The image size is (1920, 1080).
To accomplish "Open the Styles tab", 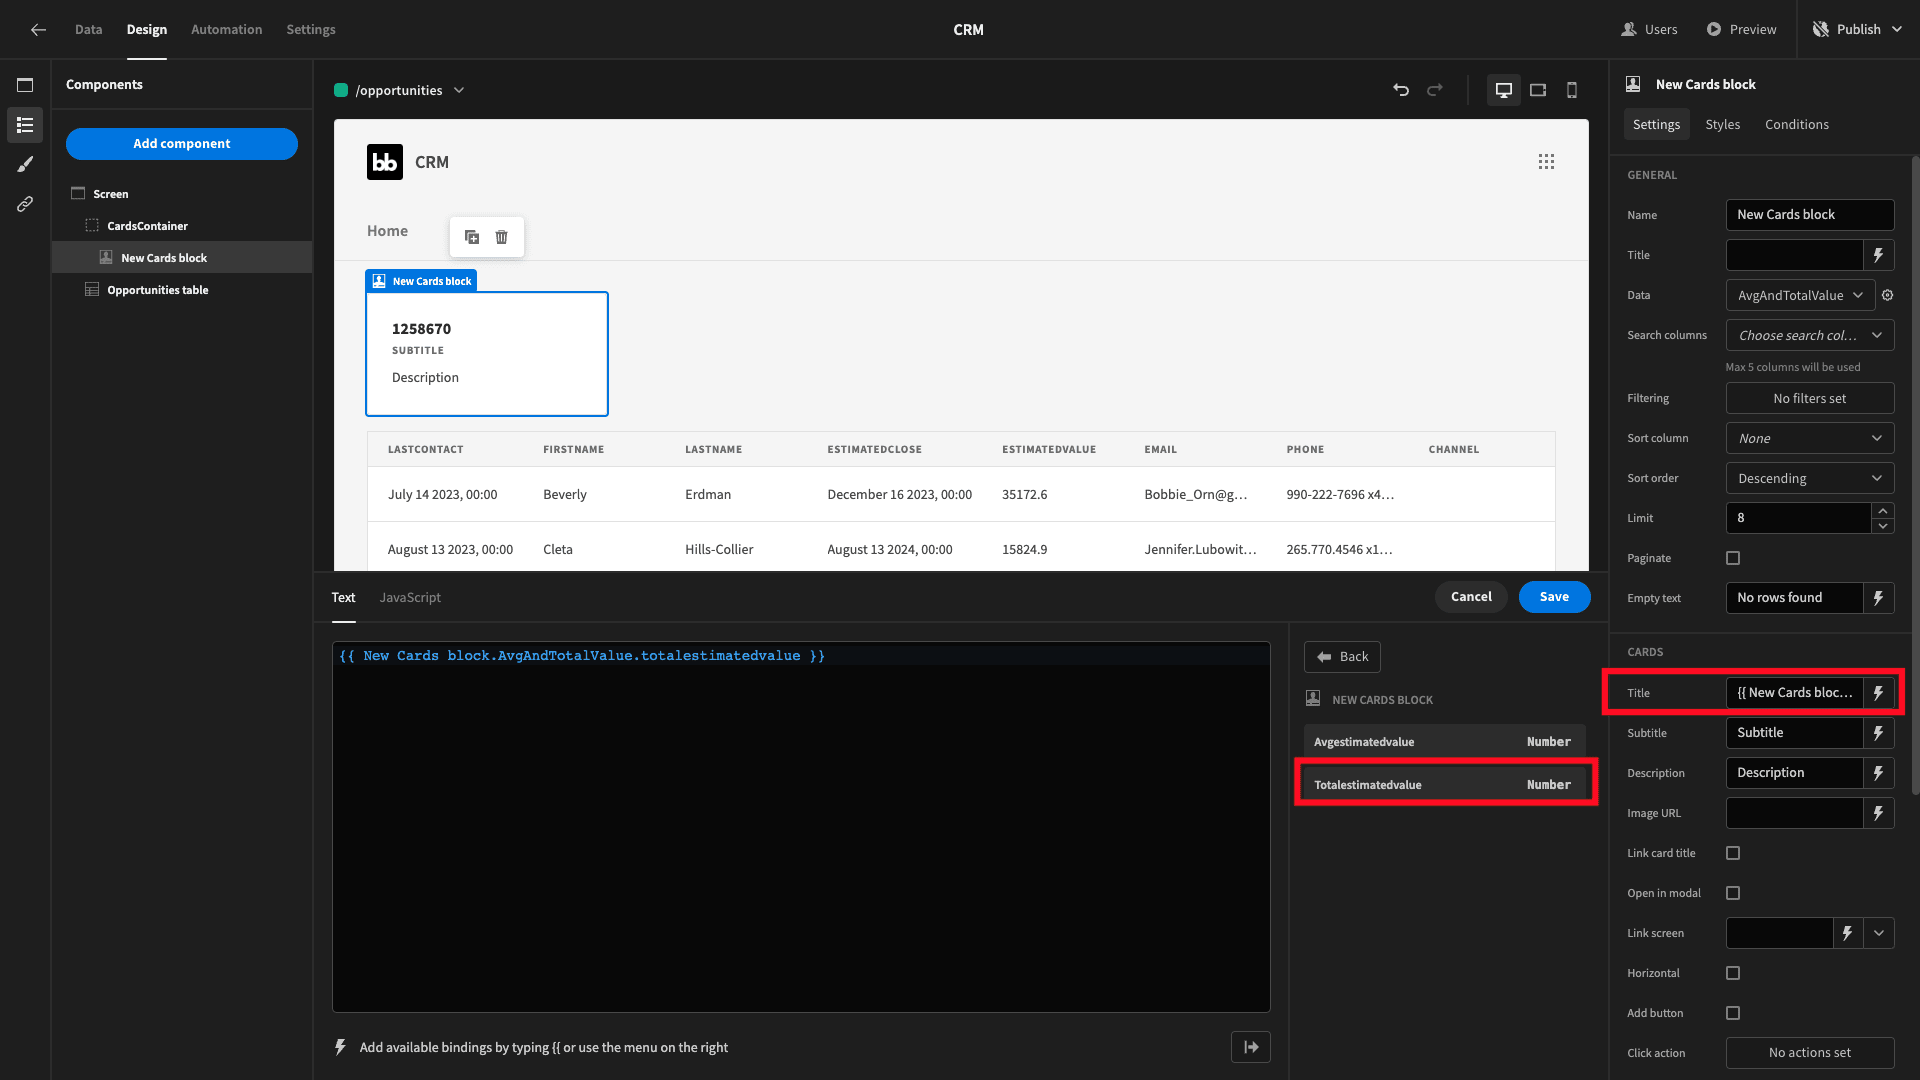I will [x=1722, y=124].
